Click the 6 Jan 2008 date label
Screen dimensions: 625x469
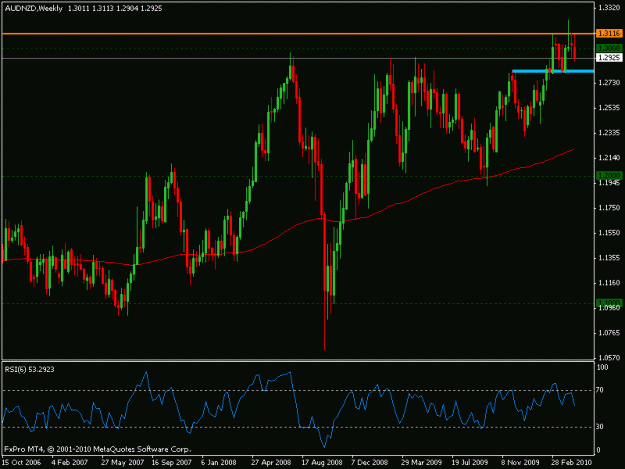pos(219,463)
